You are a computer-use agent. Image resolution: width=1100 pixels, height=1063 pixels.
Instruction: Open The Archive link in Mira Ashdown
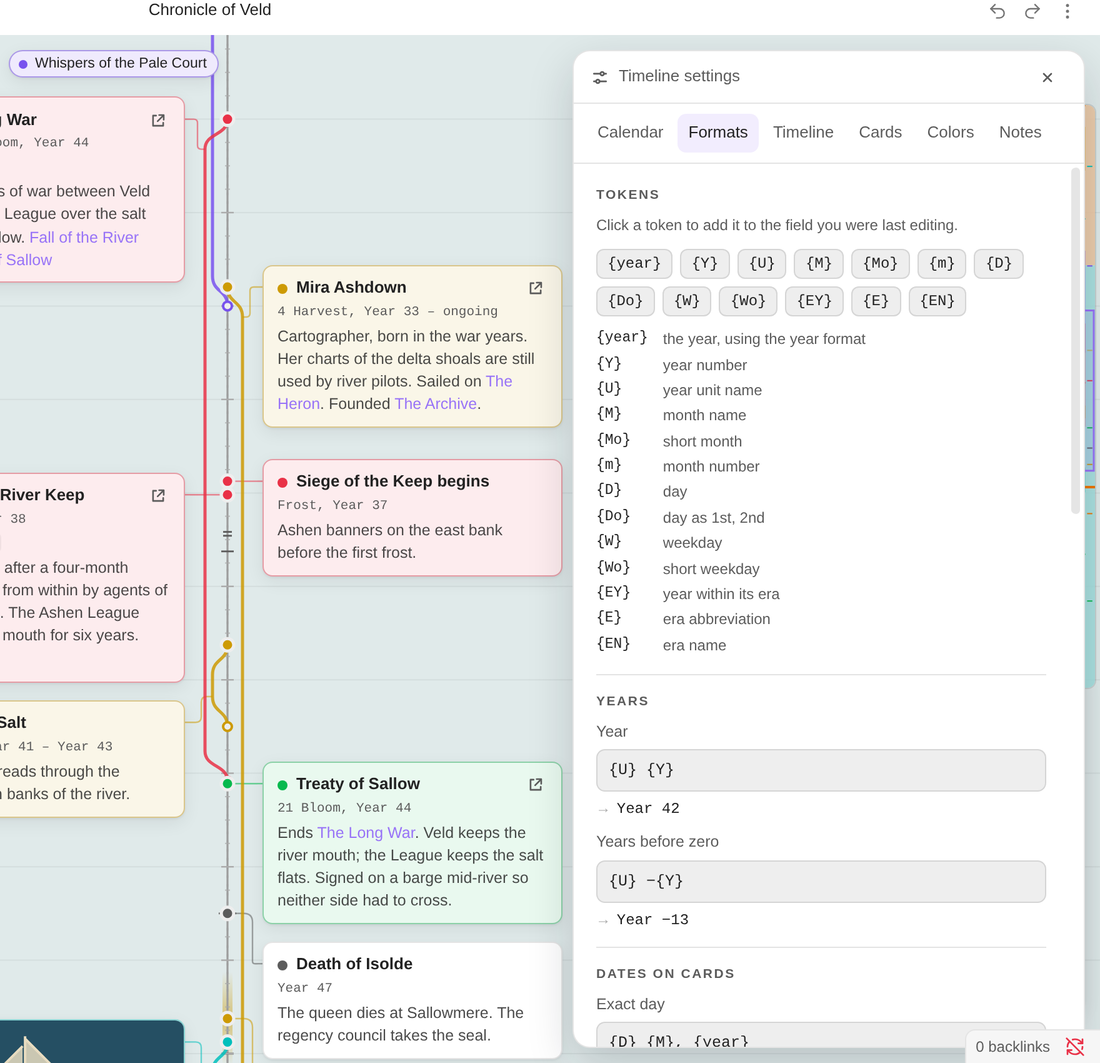tap(436, 404)
